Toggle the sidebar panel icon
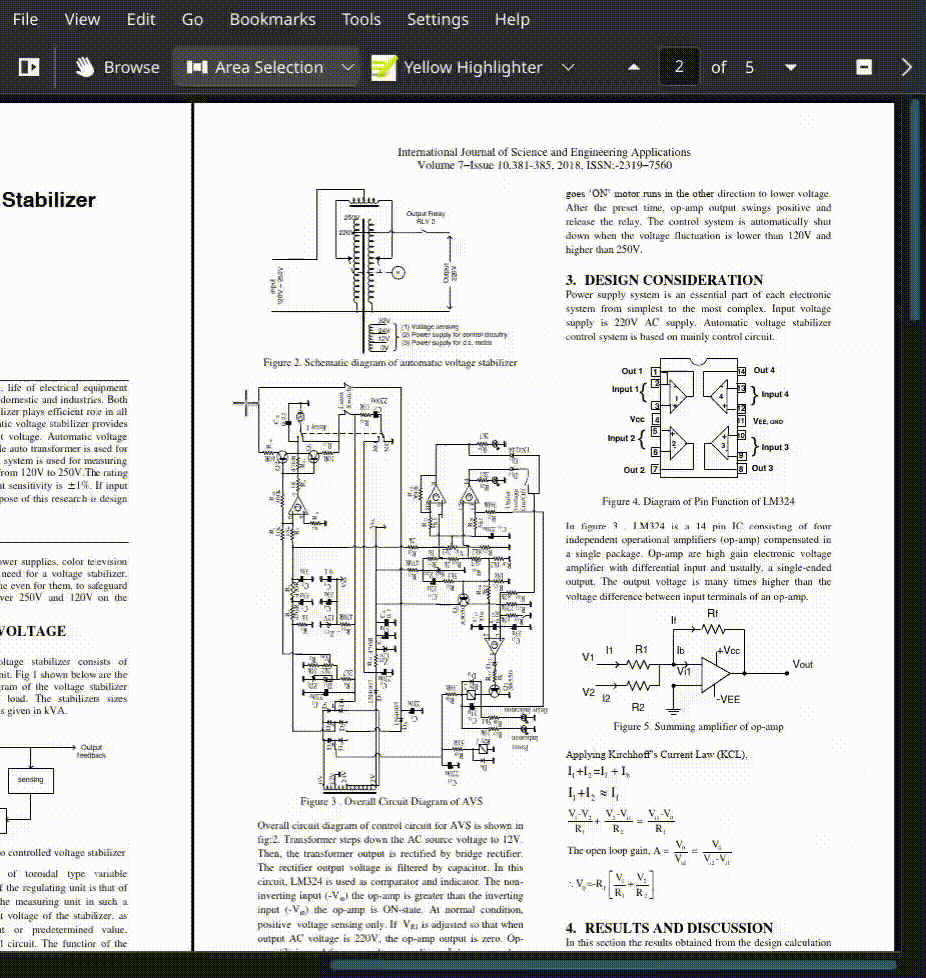 (29, 67)
